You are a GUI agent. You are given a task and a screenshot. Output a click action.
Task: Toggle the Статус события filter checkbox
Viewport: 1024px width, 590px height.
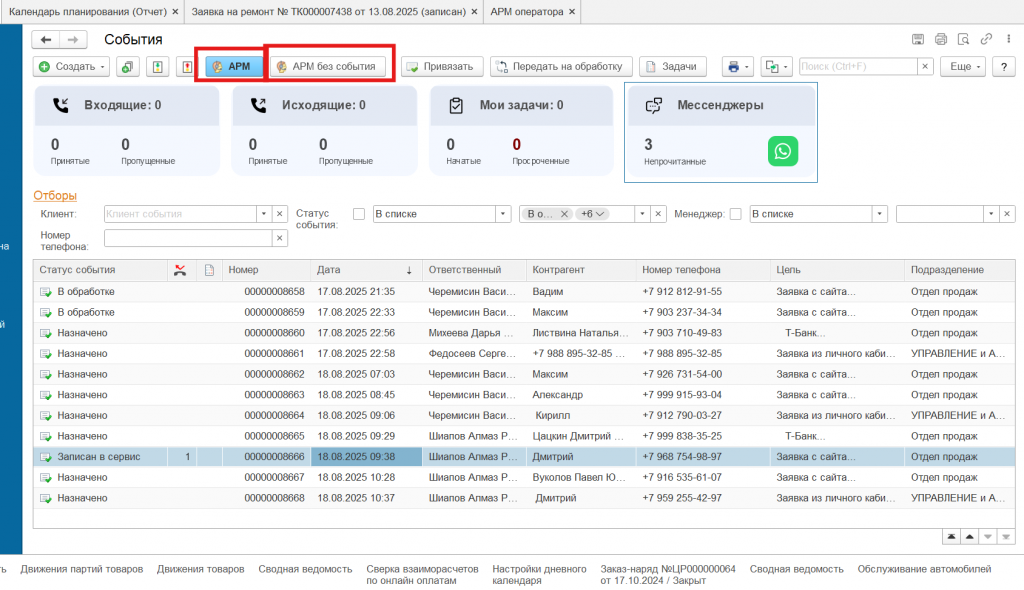click(359, 214)
